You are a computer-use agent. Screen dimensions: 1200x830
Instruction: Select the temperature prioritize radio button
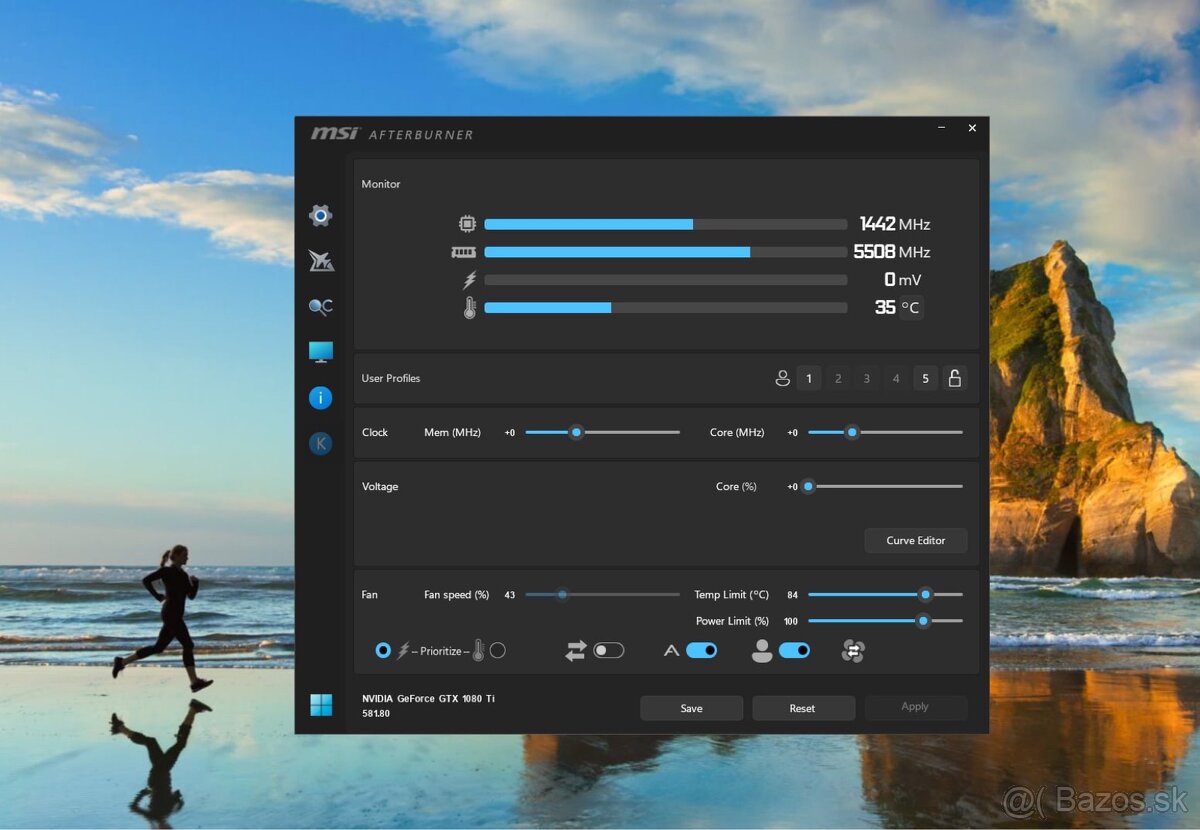click(498, 651)
